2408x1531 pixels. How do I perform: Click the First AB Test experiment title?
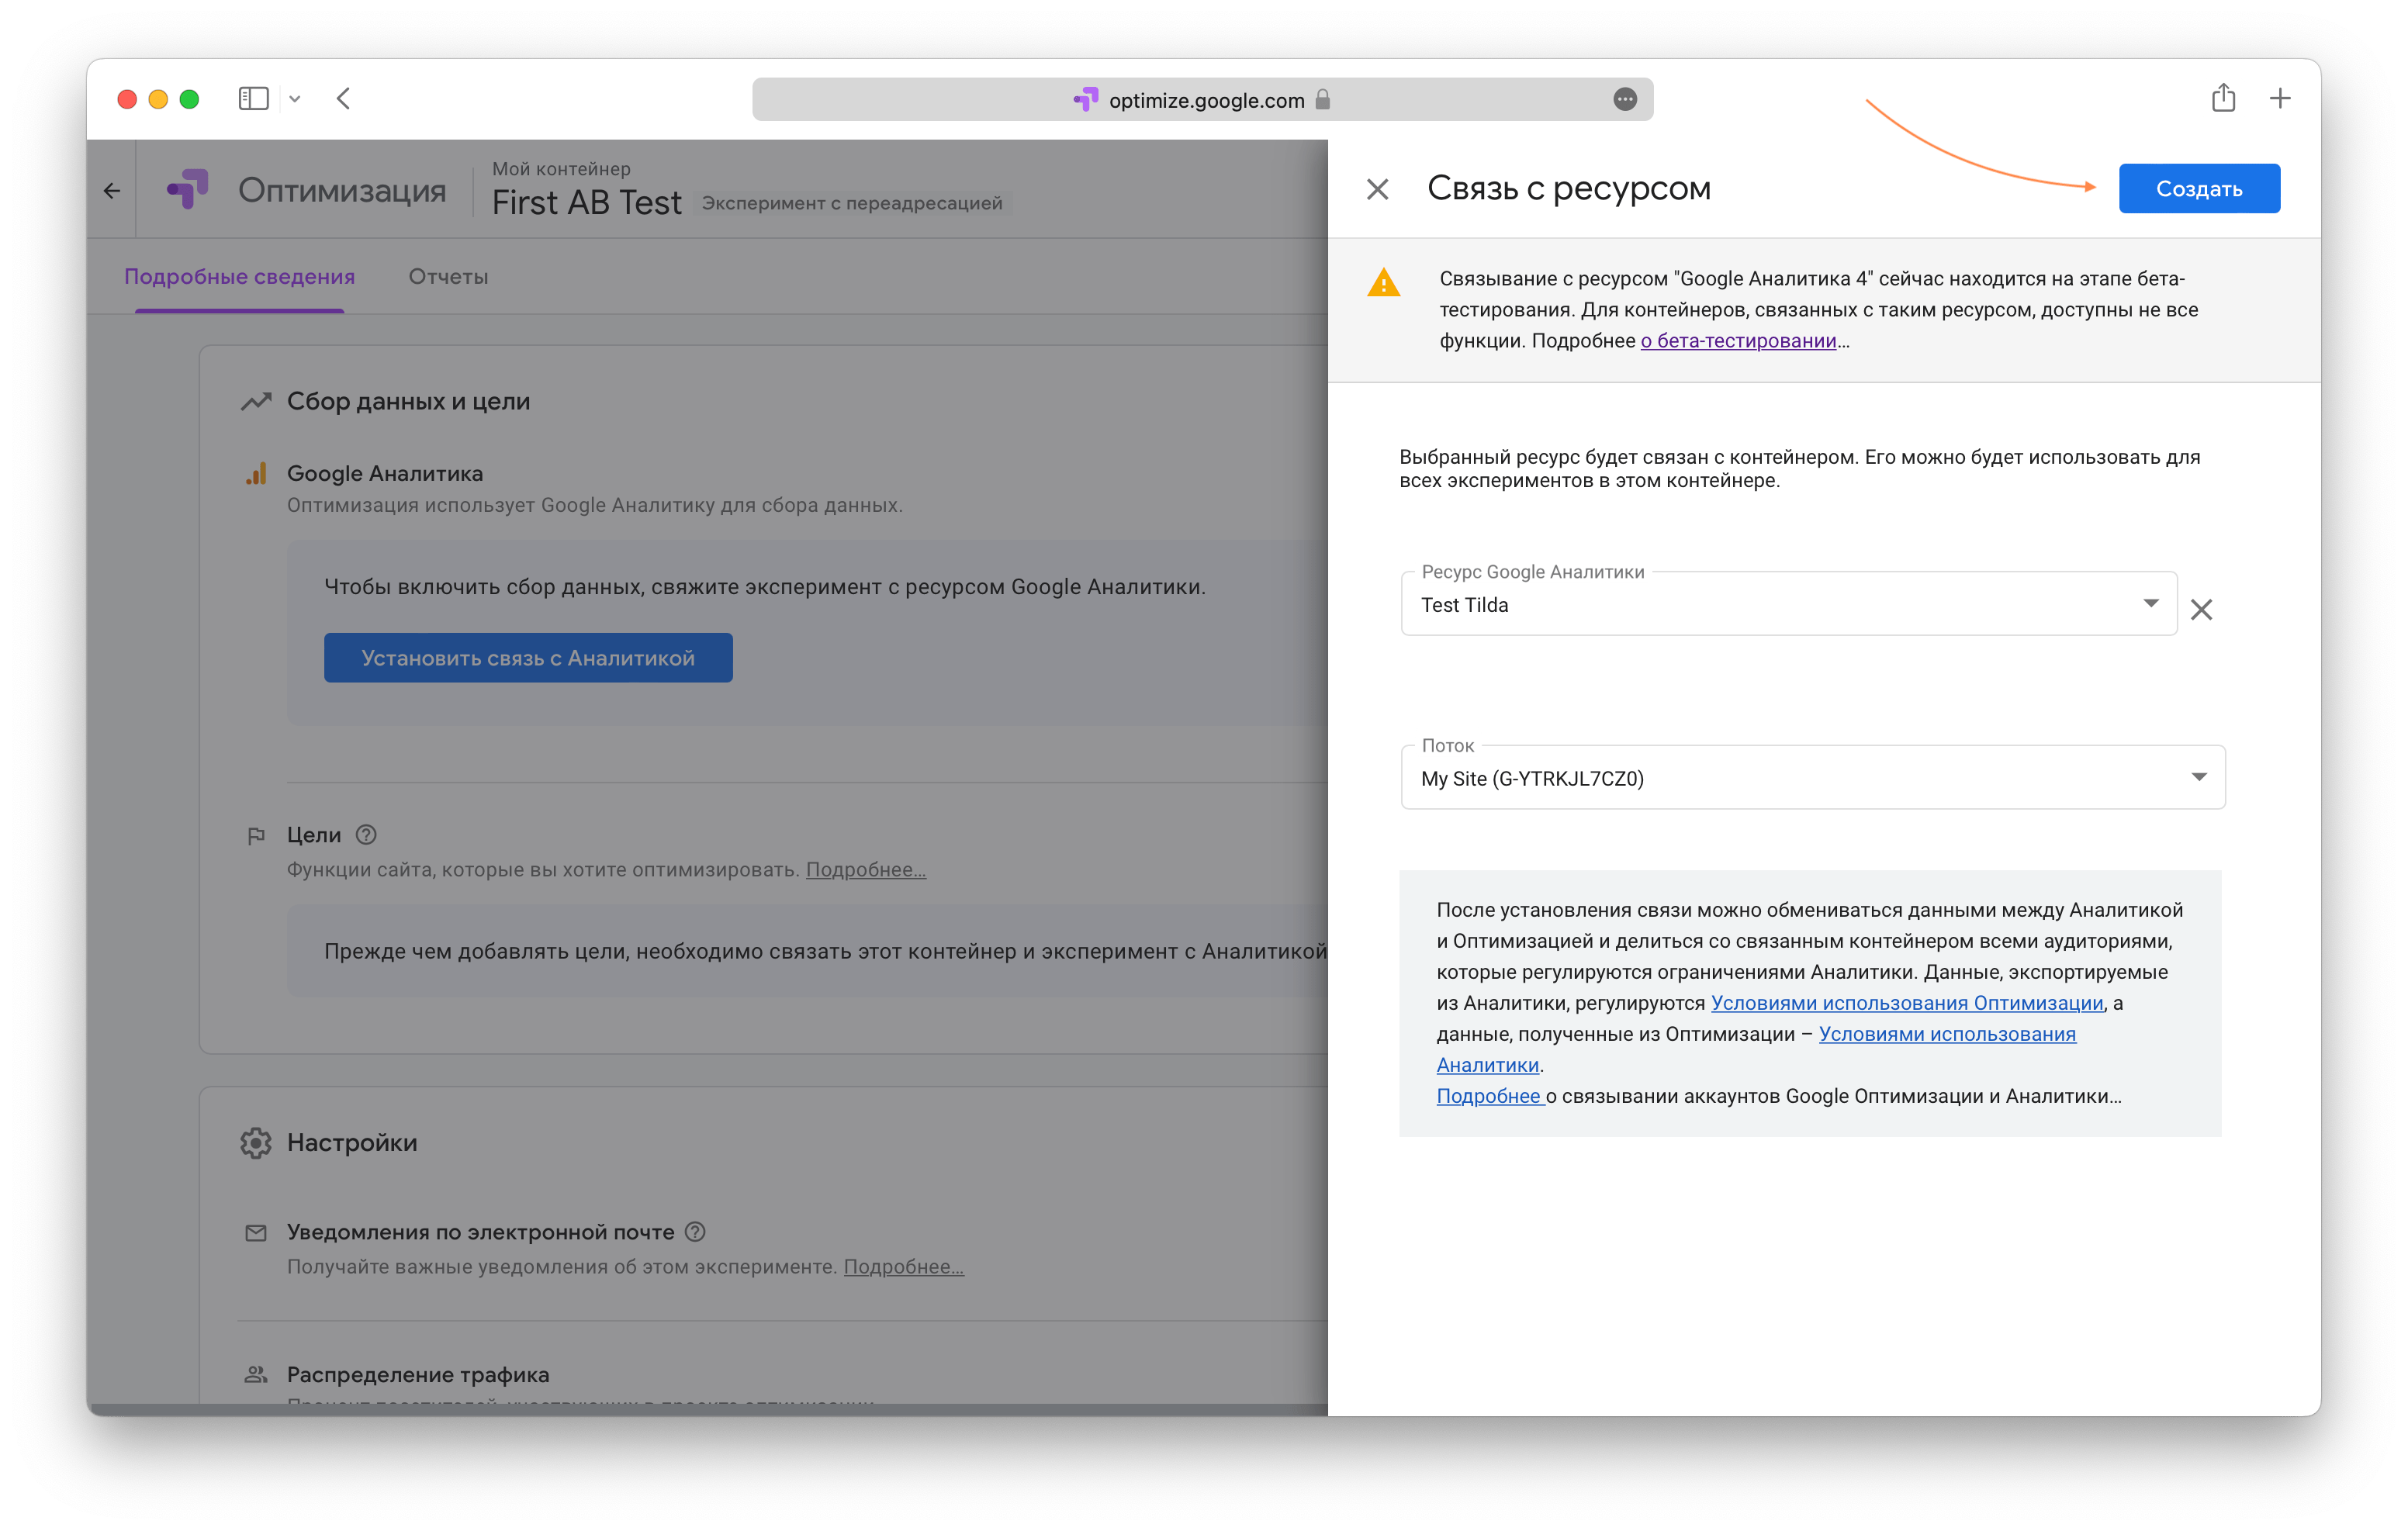(586, 202)
